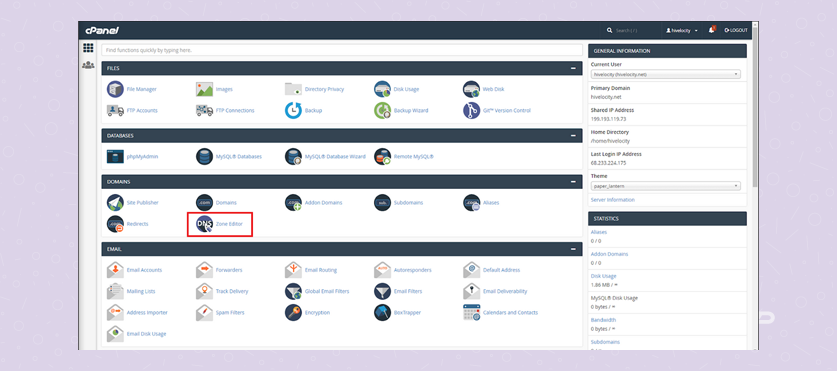Screen dimensions: 837x371
Task: Click the cPanel logo
Action: pyautogui.click(x=102, y=30)
